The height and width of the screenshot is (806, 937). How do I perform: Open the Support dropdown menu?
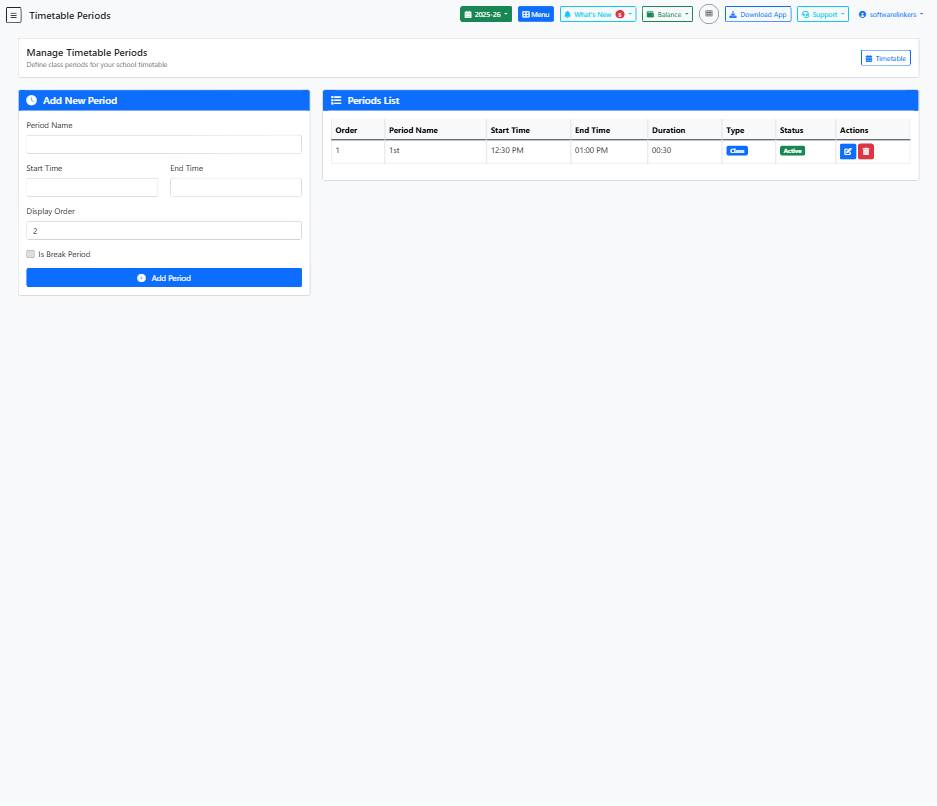[x=823, y=15]
